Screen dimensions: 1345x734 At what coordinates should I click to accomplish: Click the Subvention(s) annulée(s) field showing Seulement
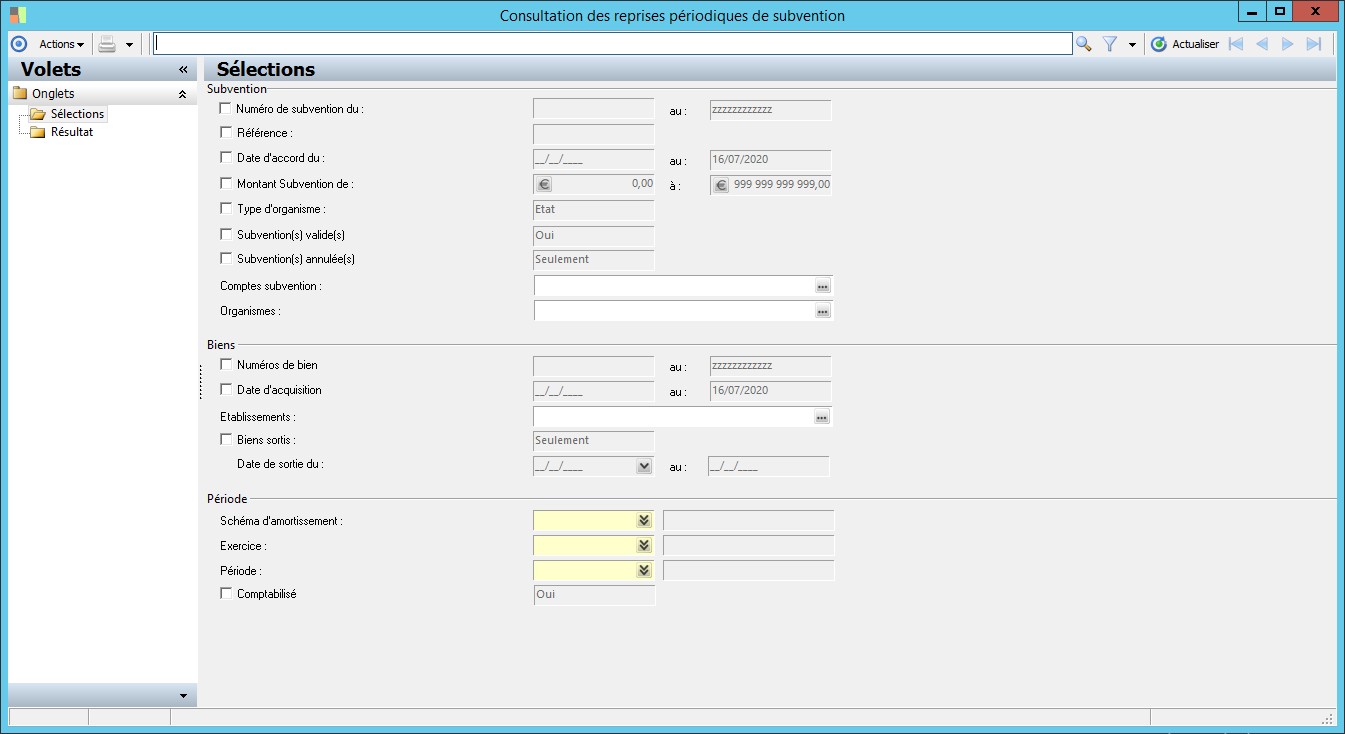click(594, 260)
